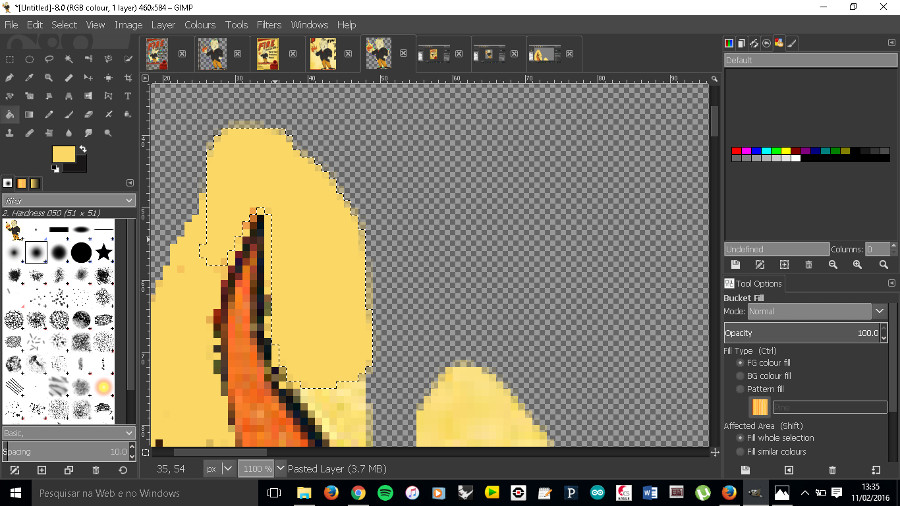Click reset tool options icon
The width and height of the screenshot is (900, 506).
[876, 470]
